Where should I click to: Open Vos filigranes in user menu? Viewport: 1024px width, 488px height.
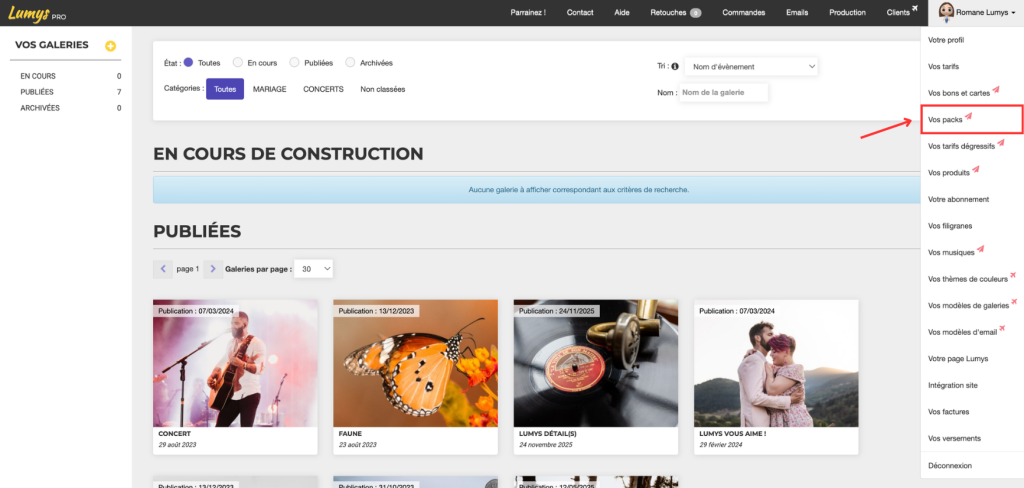pyautogui.click(x=950, y=226)
